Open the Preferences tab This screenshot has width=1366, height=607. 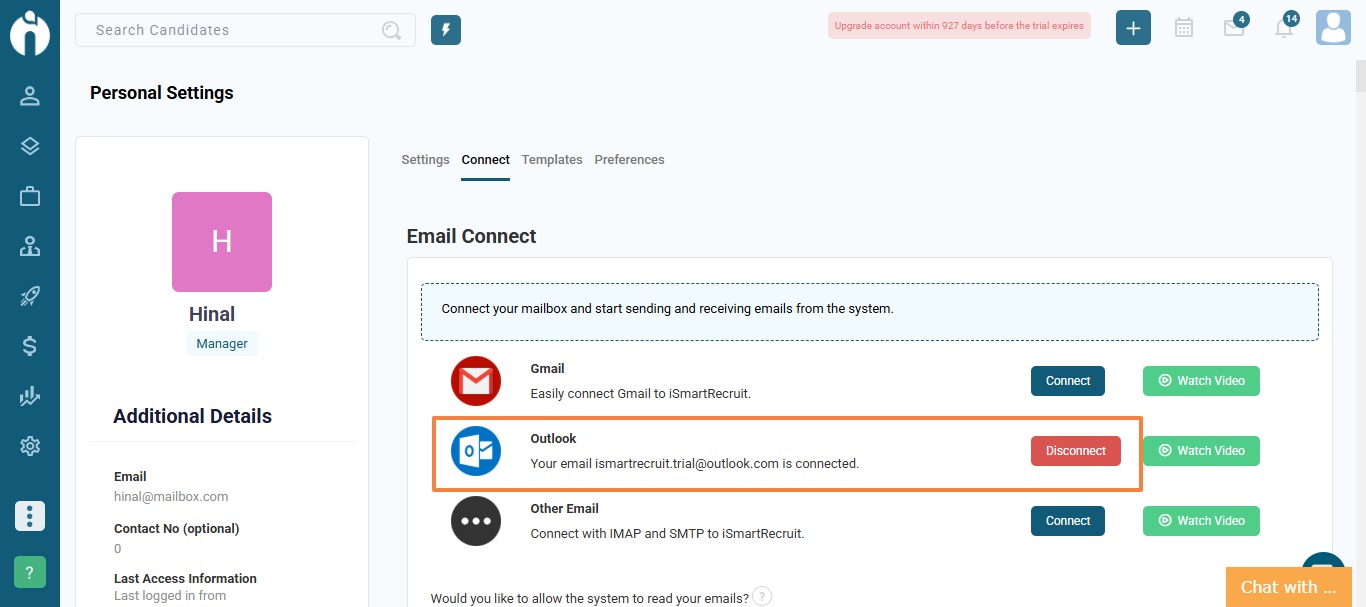coord(629,160)
